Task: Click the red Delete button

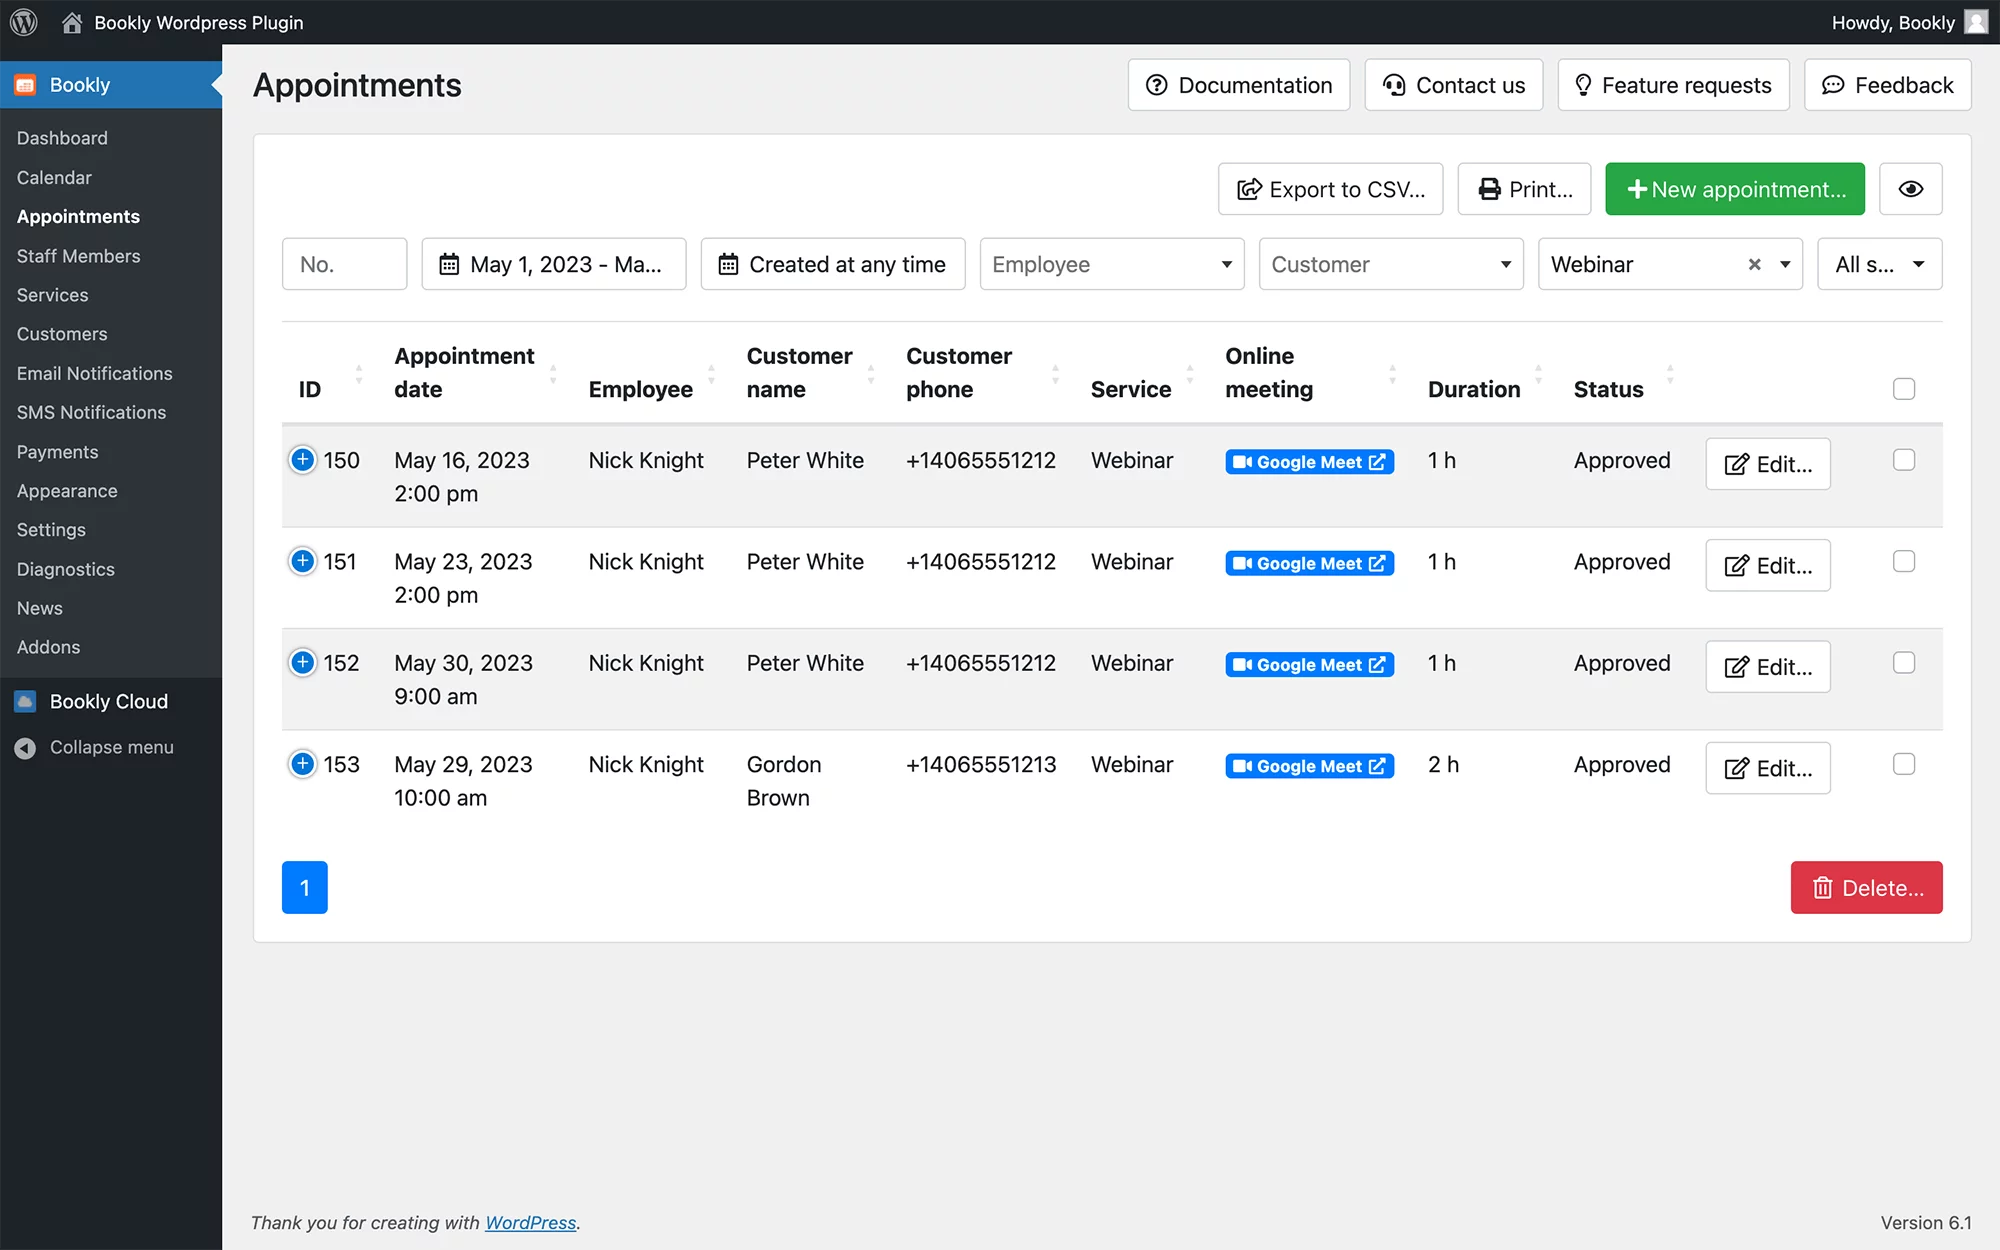Action: coord(1866,887)
